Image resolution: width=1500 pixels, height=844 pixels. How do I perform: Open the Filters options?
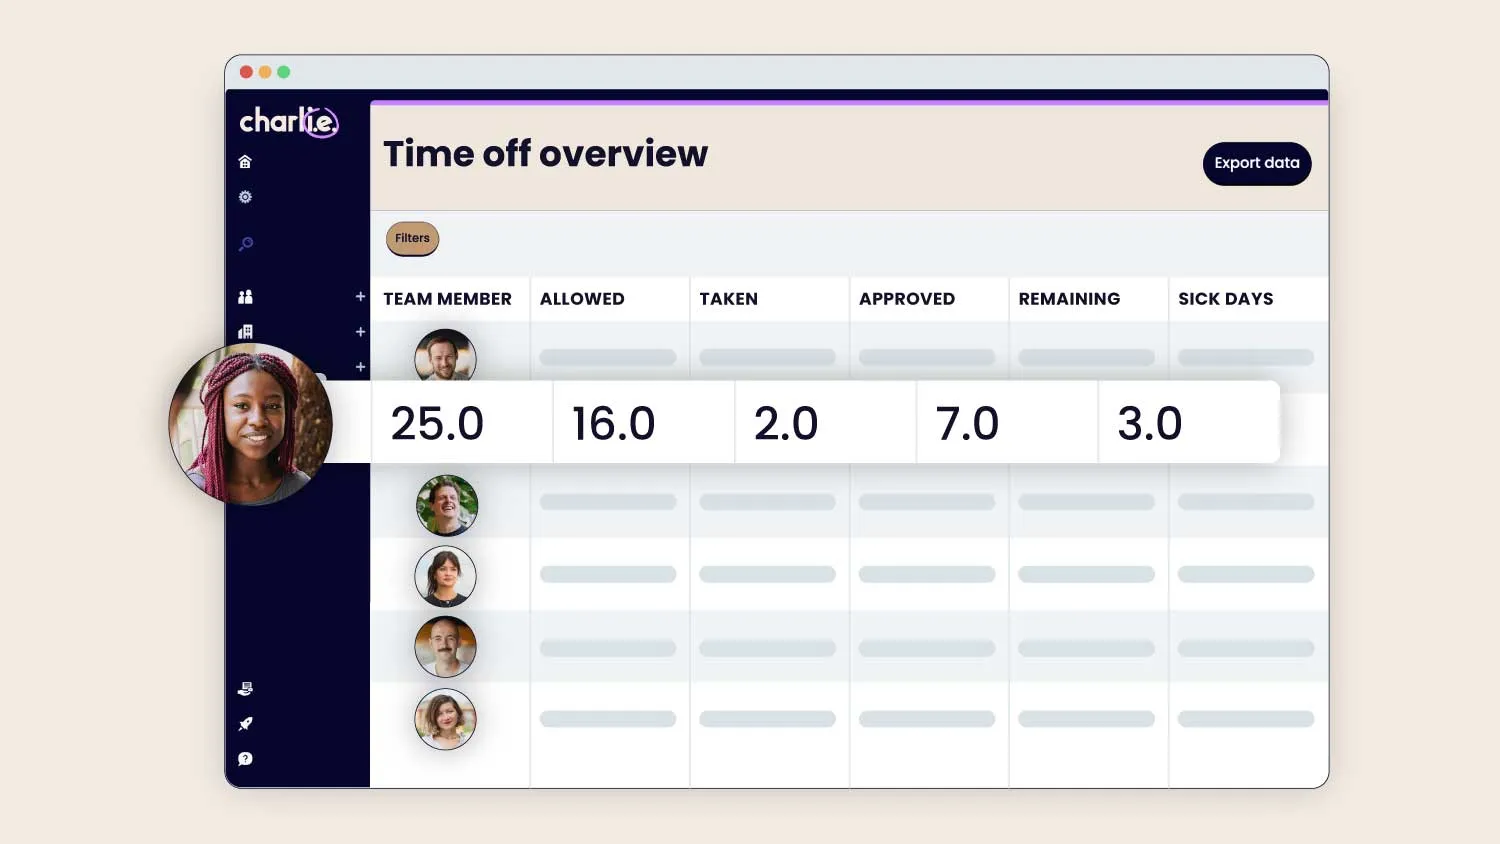412,238
